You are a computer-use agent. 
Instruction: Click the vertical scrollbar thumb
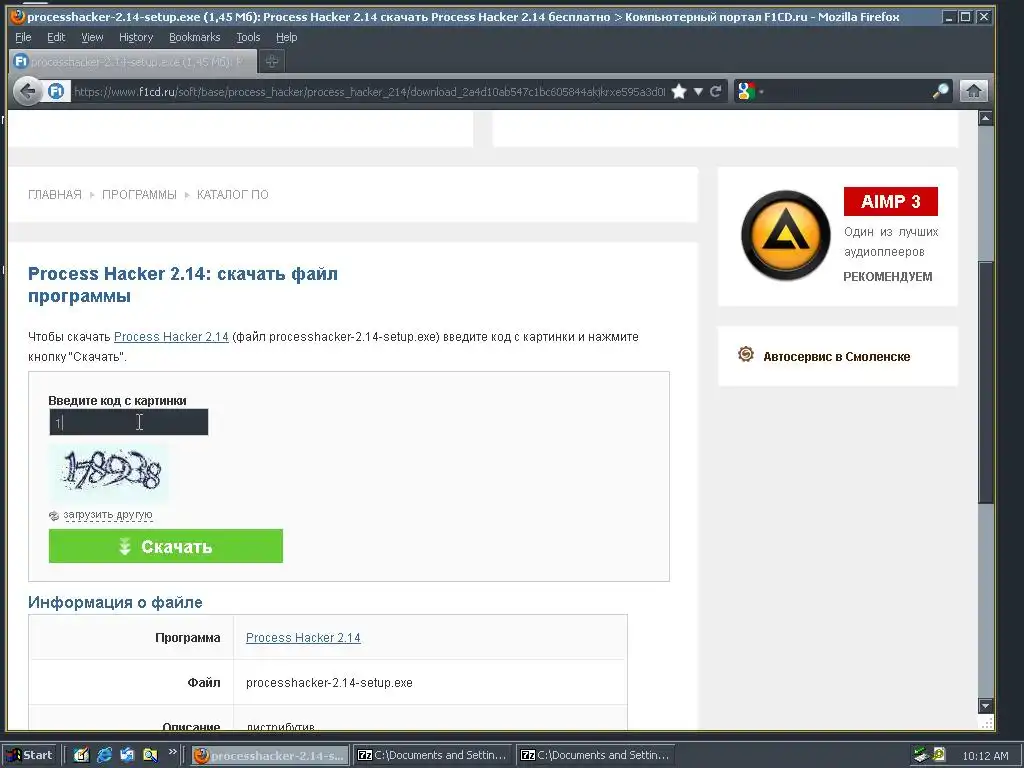pos(985,382)
